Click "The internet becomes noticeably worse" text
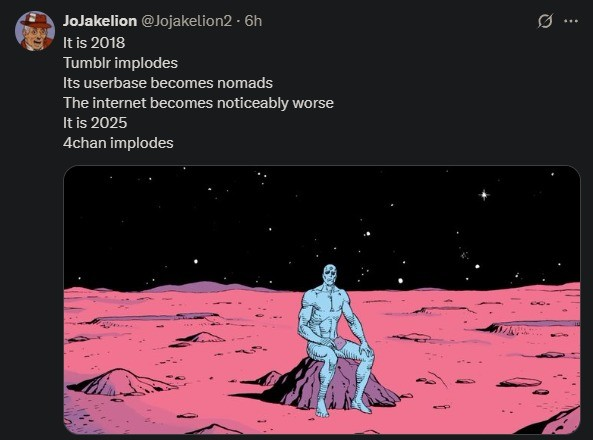 pos(198,103)
